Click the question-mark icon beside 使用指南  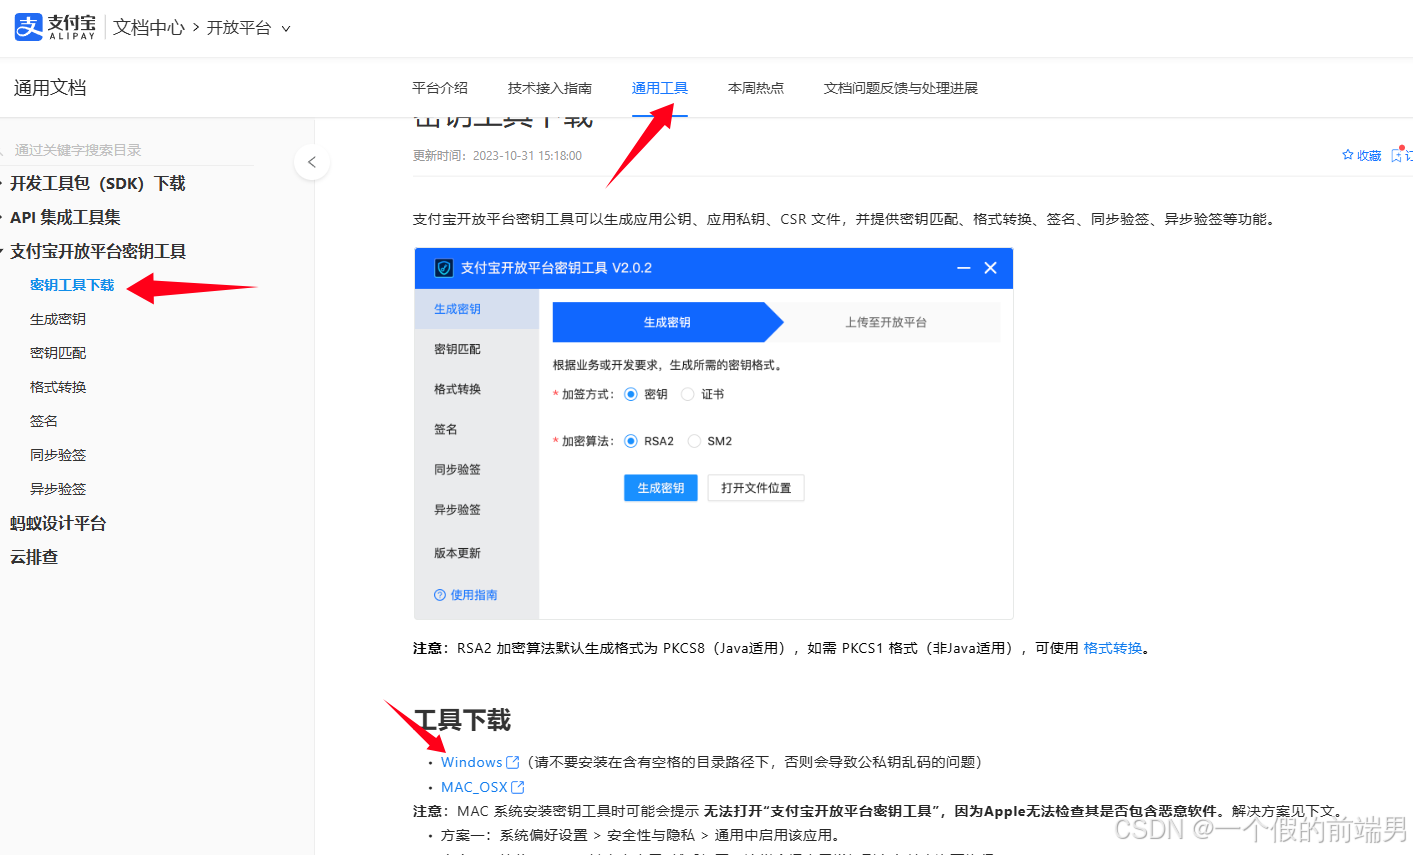click(x=440, y=595)
